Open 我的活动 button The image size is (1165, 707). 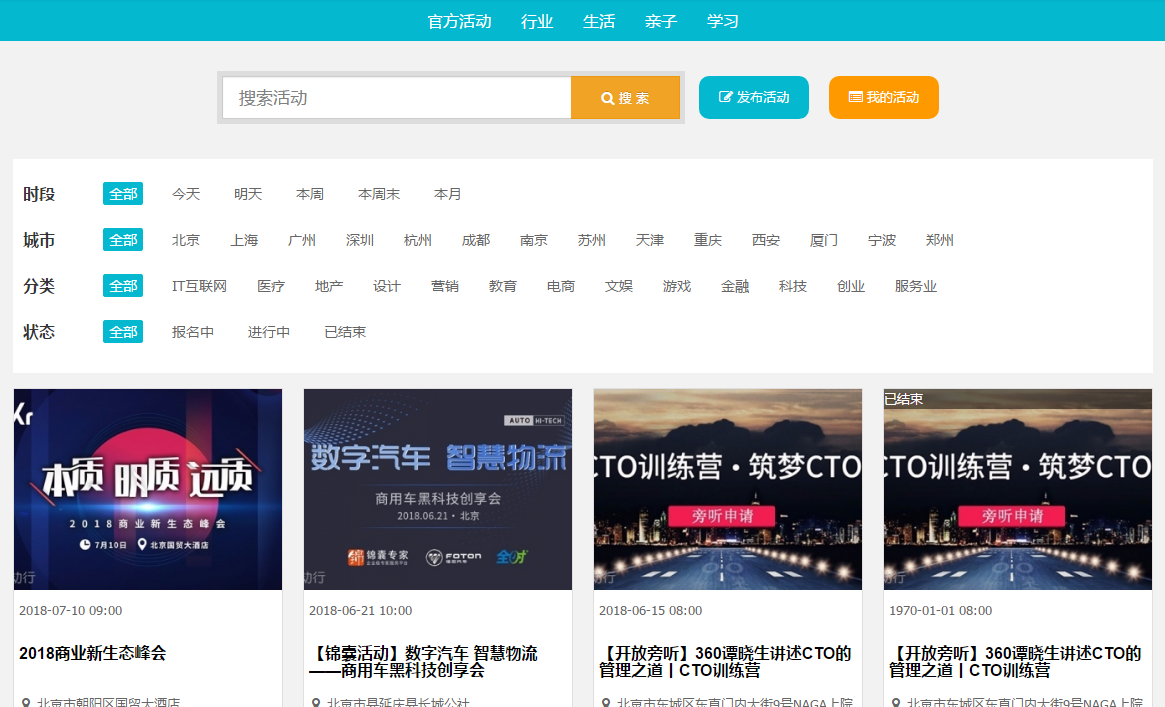pyautogui.click(x=883, y=97)
